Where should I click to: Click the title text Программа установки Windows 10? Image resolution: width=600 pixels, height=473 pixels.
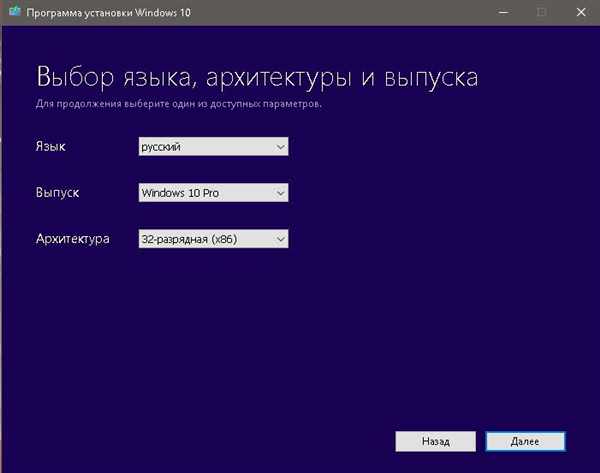click(x=108, y=13)
